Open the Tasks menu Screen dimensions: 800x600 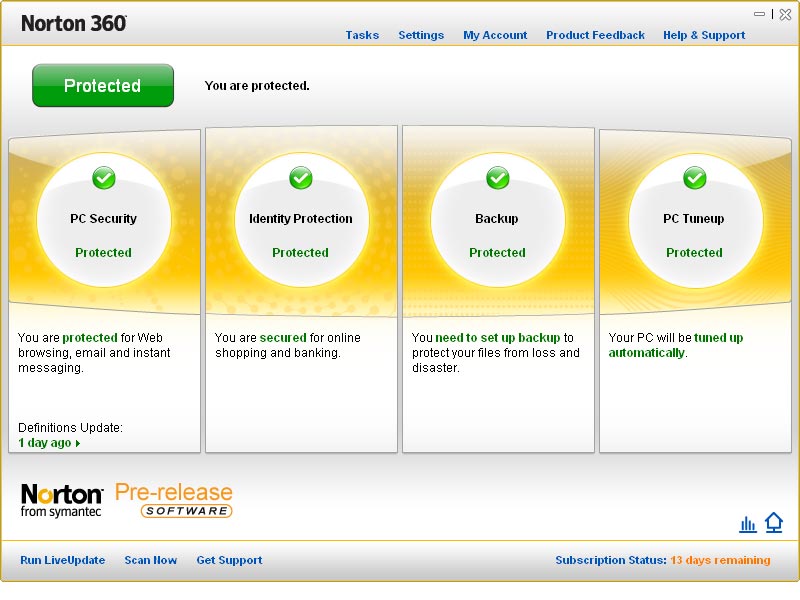[362, 35]
